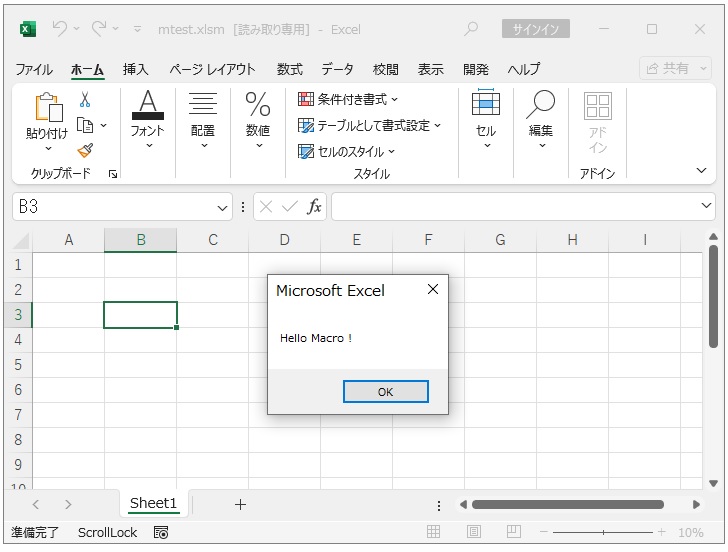Screen dimensions: 728x552
Task: Open the 配置 alignment group menu
Action: point(203,119)
